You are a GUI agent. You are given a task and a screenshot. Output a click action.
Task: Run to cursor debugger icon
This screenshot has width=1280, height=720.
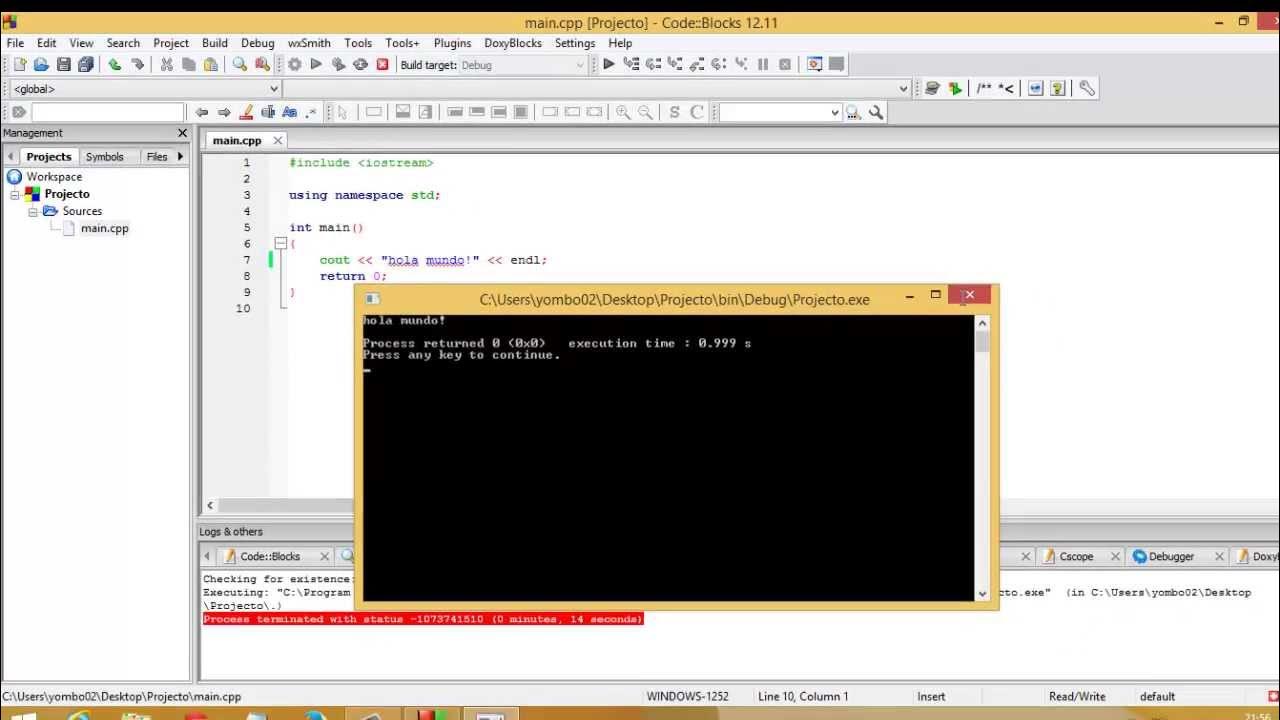pos(631,64)
